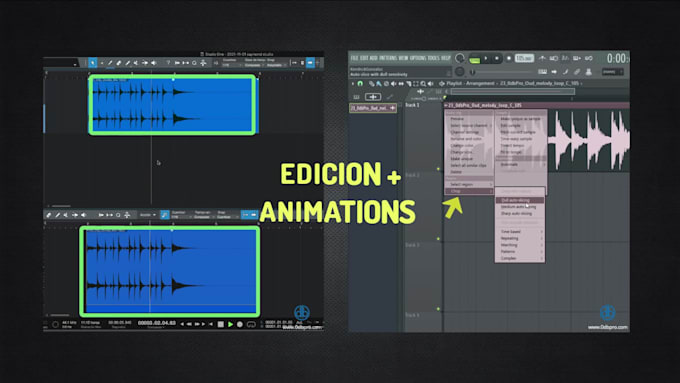The width and height of the screenshot is (680, 383).
Task: Click the Stop button in FL Studio transport
Action: pyautogui.click(x=497, y=58)
